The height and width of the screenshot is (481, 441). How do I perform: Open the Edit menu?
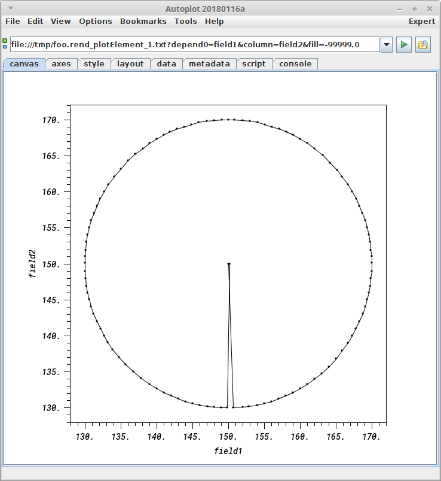click(x=35, y=21)
